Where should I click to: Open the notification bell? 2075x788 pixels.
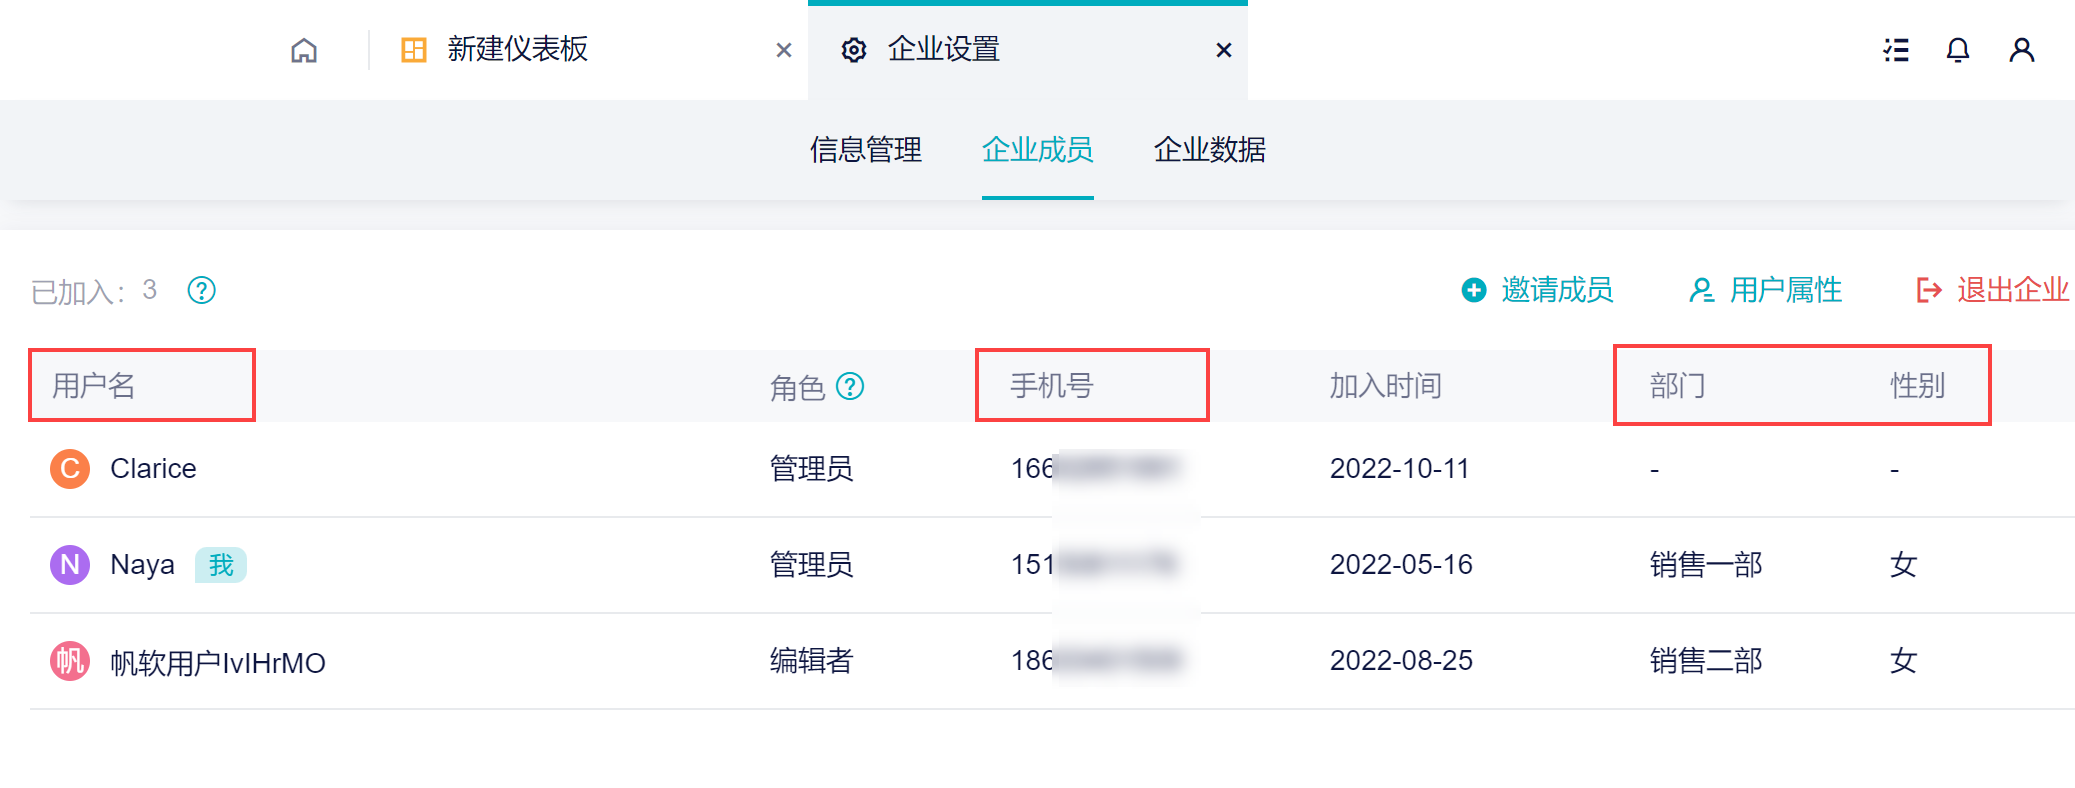coord(1958,50)
